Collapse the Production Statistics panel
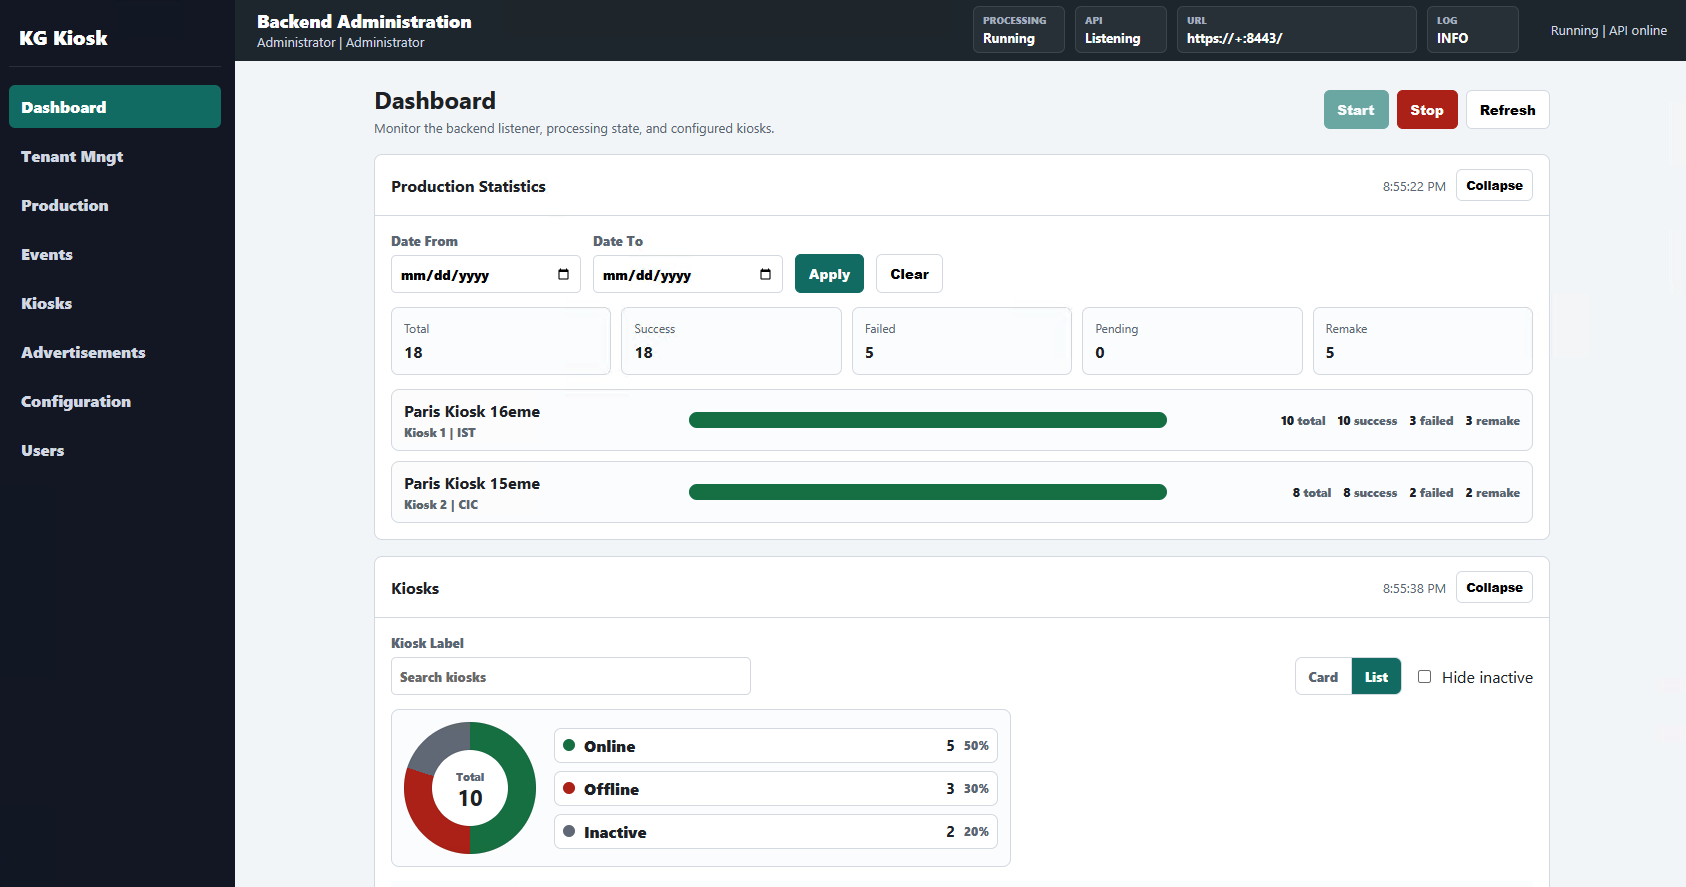This screenshot has width=1686, height=887. [1494, 185]
